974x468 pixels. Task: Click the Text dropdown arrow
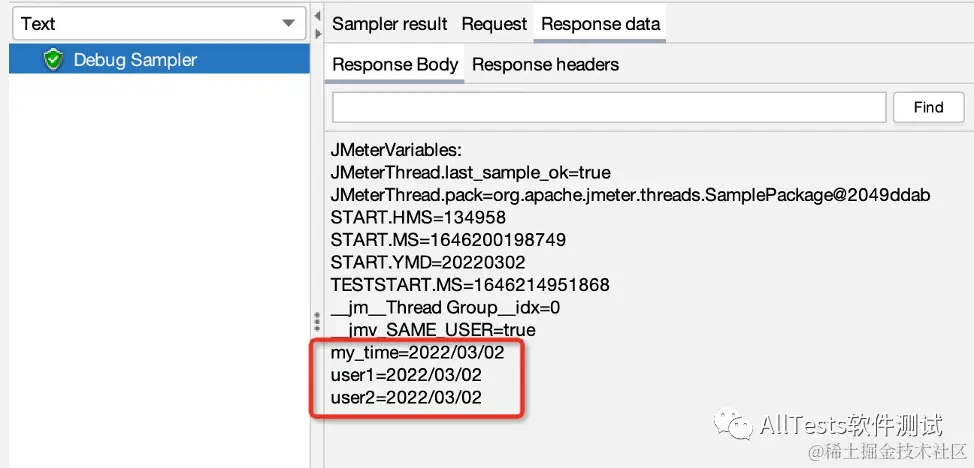(288, 24)
